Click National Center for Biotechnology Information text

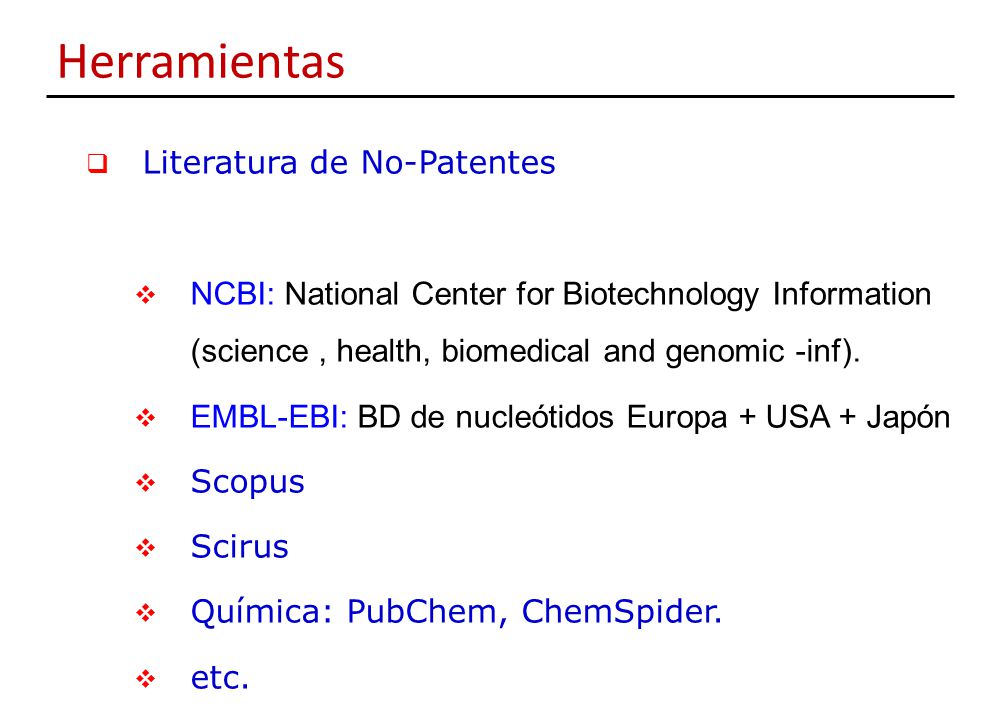pyautogui.click(x=608, y=295)
